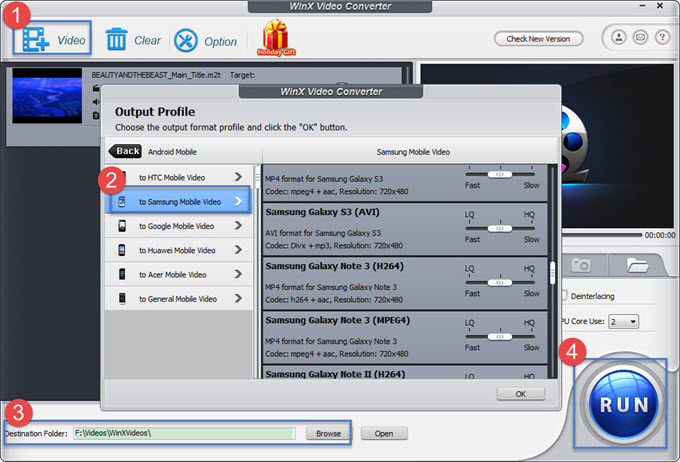The image size is (680, 462).
Task: Expand to General Mobile Video chevron
Action: pos(238,298)
